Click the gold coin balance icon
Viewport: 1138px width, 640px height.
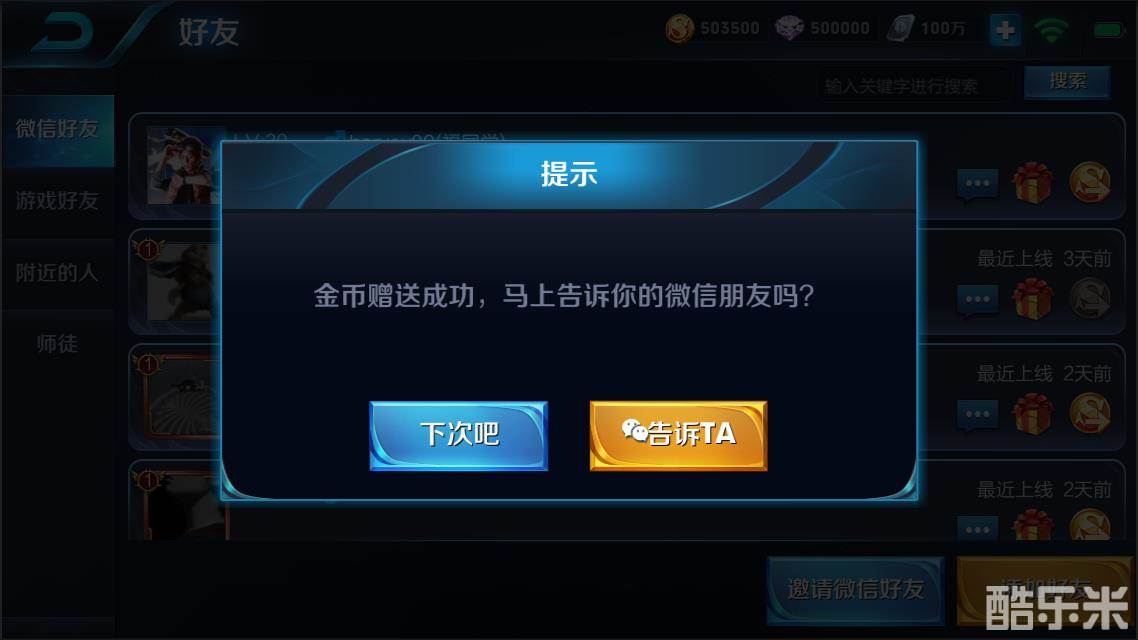click(679, 29)
